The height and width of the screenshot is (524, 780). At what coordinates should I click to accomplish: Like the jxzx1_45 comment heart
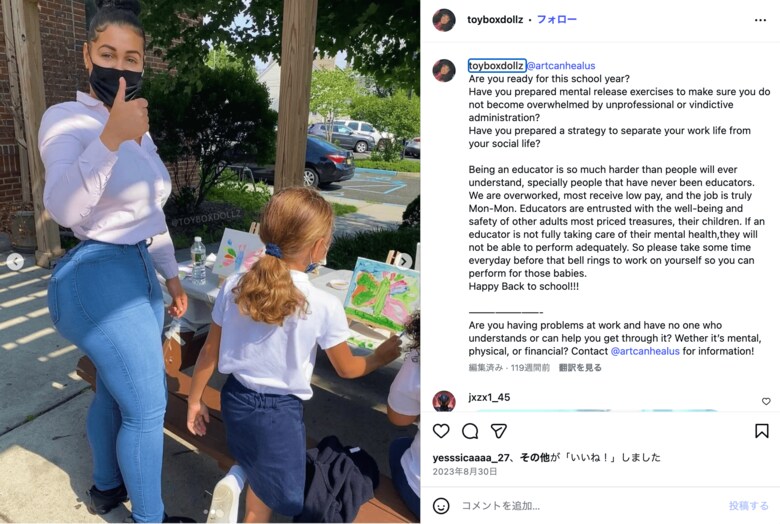(766, 401)
